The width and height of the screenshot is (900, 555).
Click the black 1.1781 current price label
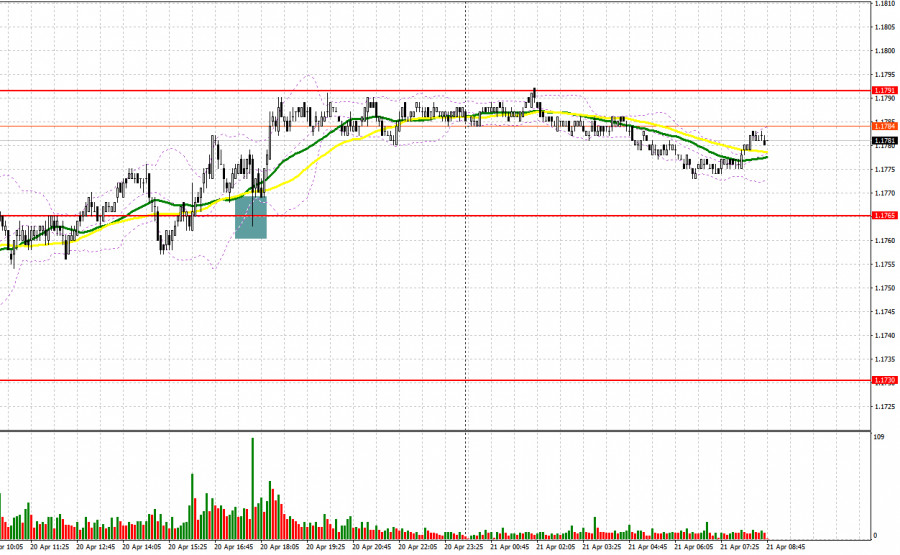885,141
